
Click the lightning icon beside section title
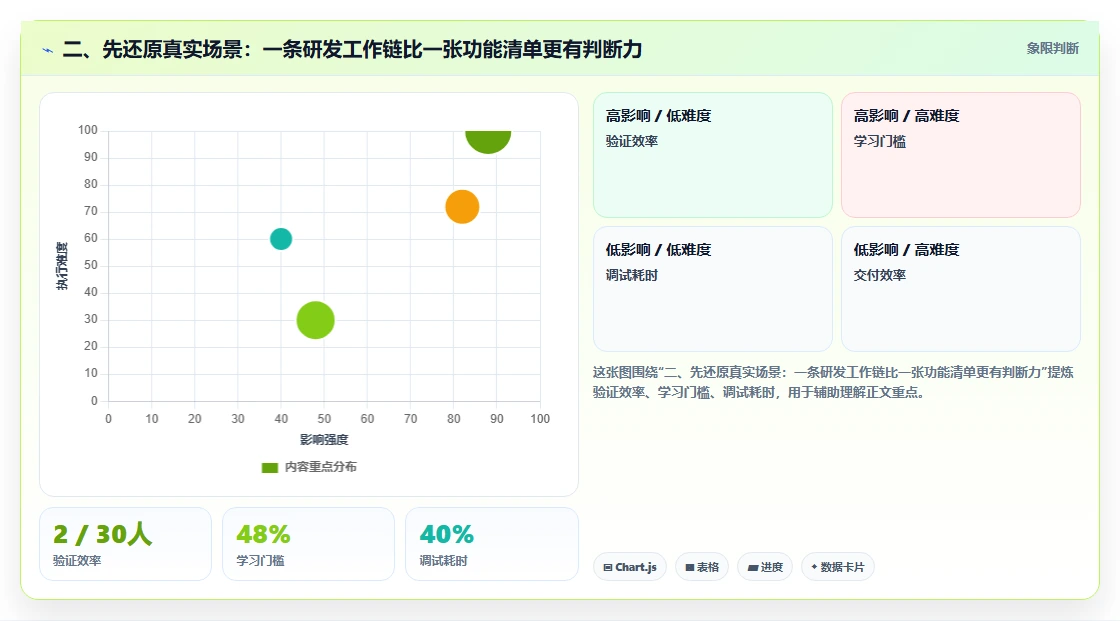48,50
